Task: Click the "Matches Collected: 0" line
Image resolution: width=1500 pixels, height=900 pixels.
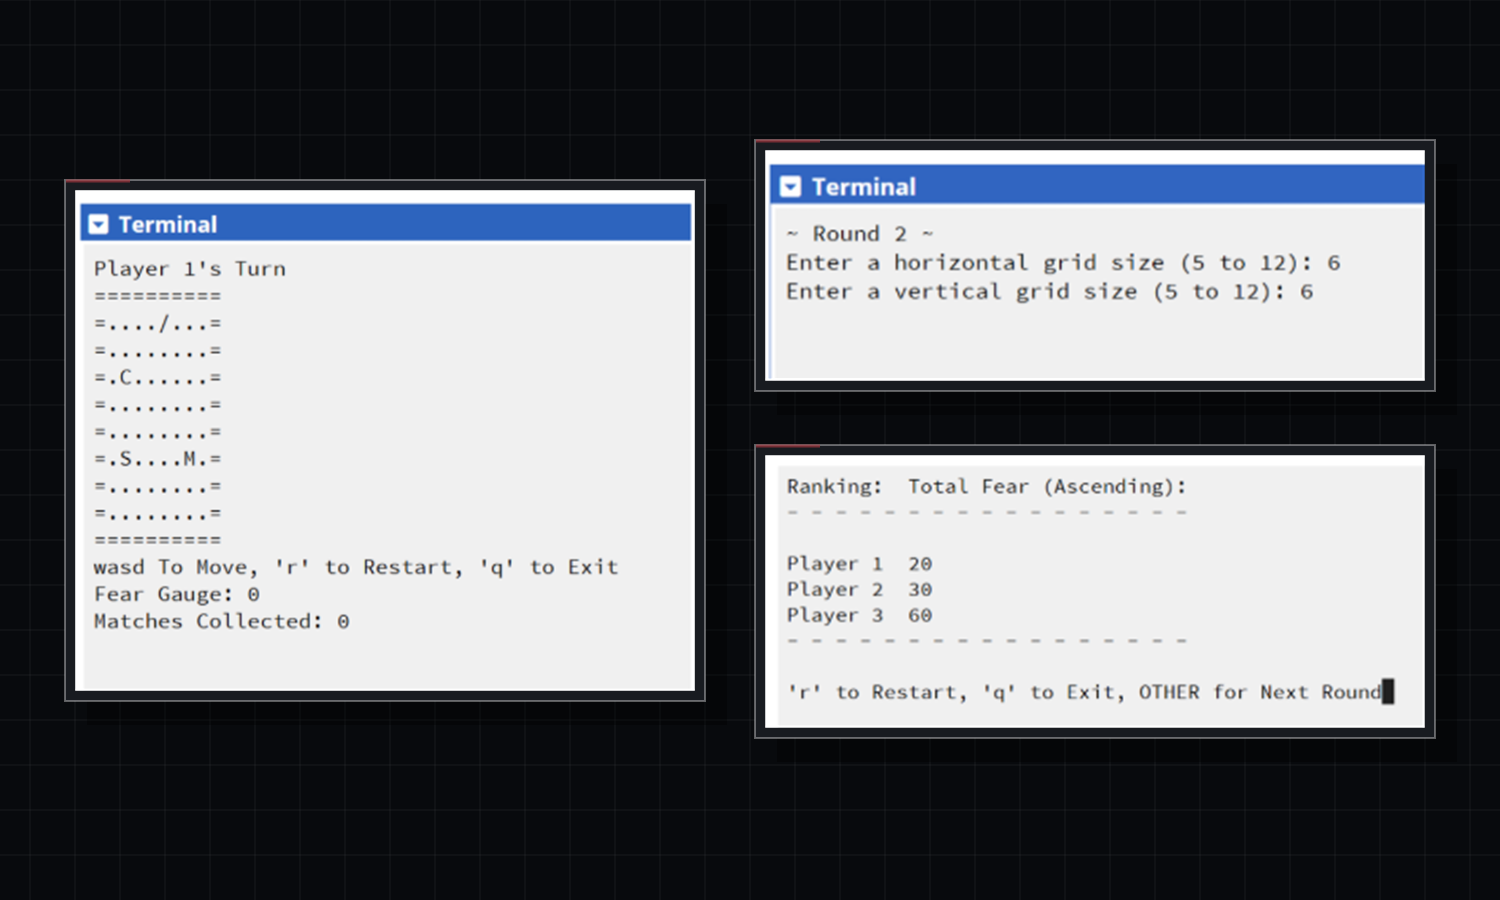Action: (x=222, y=621)
